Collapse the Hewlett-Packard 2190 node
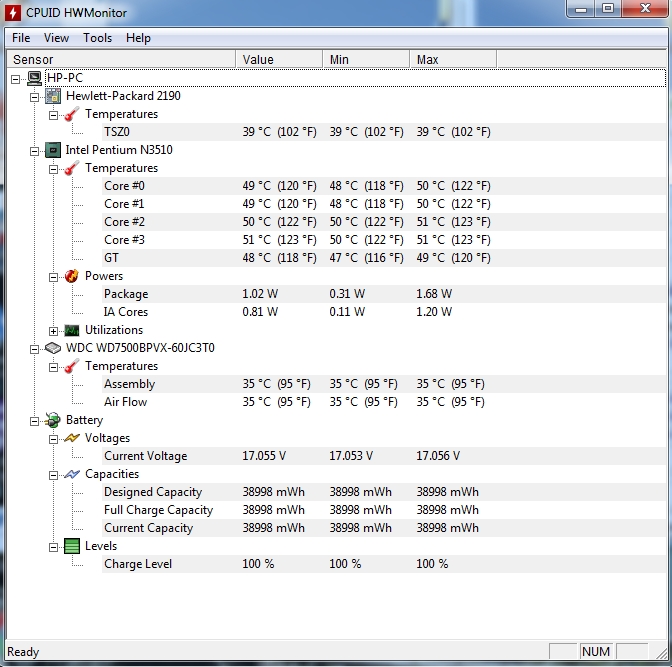Screen dimensions: 672x667 tap(34, 97)
